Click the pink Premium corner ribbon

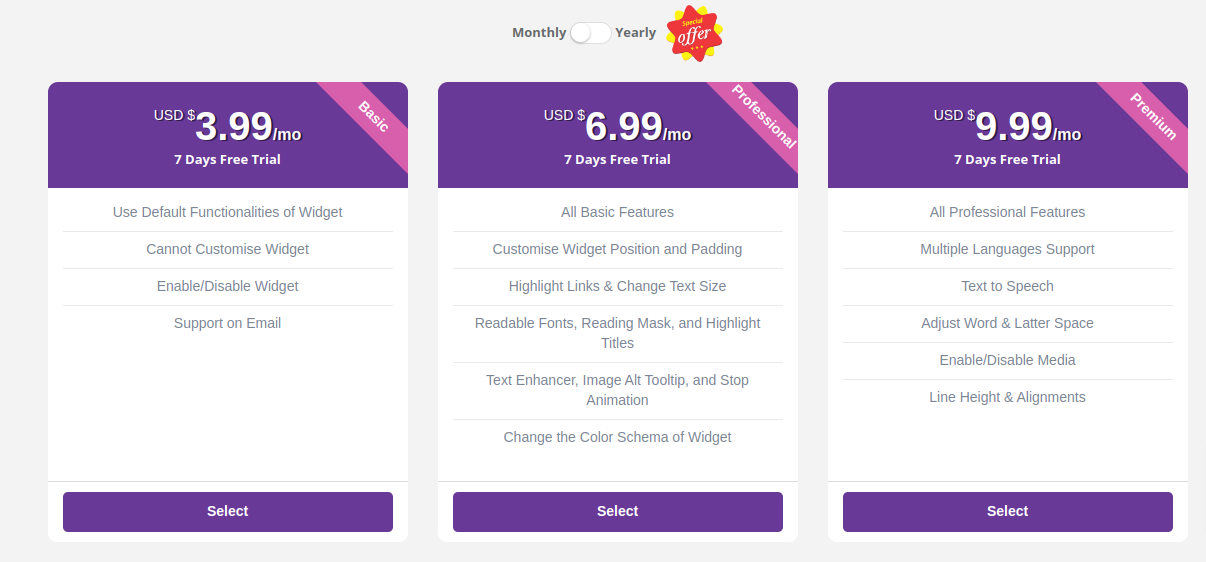[x=1152, y=117]
